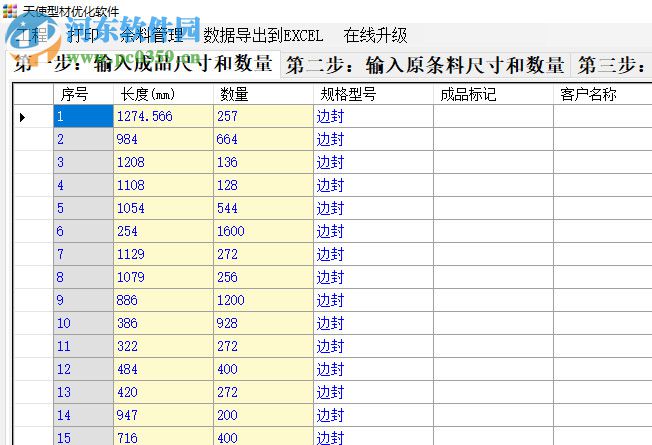This screenshot has height=445, width=652.
Task: Click the app icon in title bar
Action: (9, 11)
